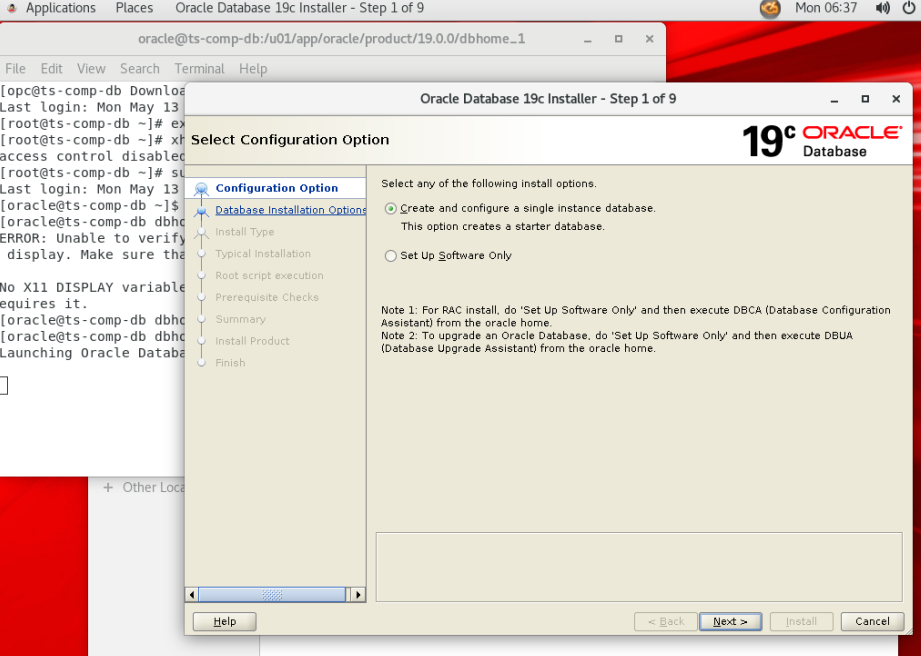Click the 'This option creates a starter database' text
The height and width of the screenshot is (656, 921).
click(x=503, y=227)
